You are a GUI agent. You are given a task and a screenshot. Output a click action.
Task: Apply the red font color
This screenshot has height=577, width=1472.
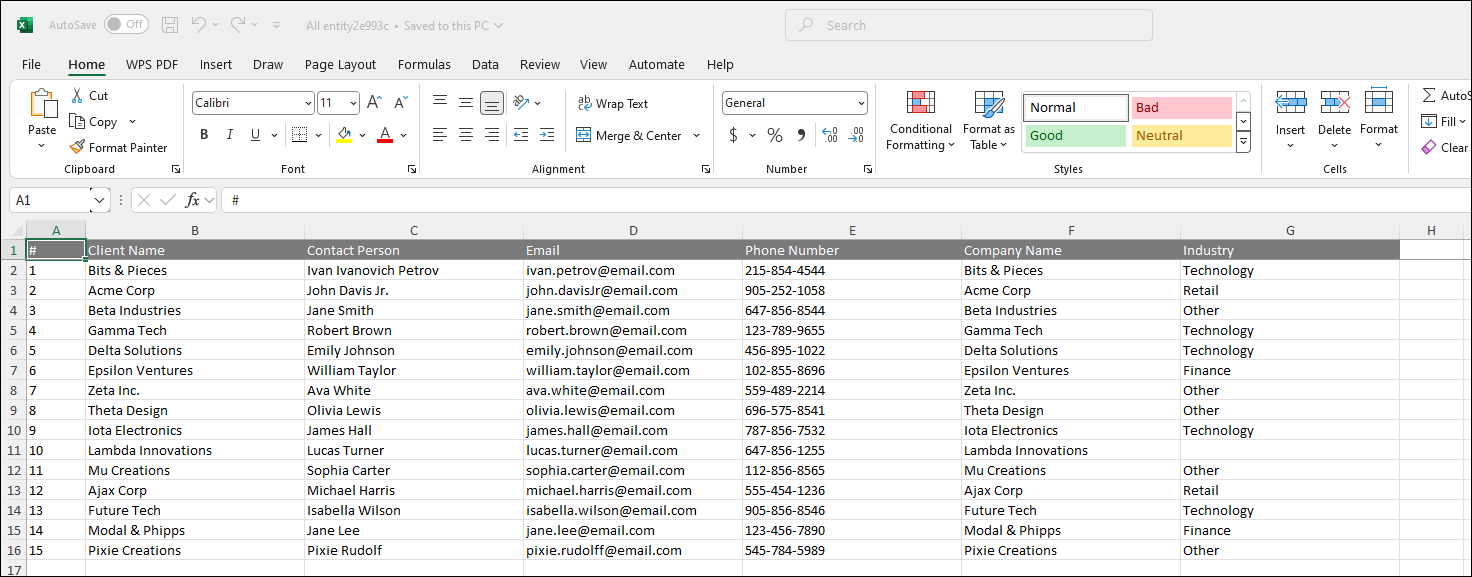(x=385, y=135)
